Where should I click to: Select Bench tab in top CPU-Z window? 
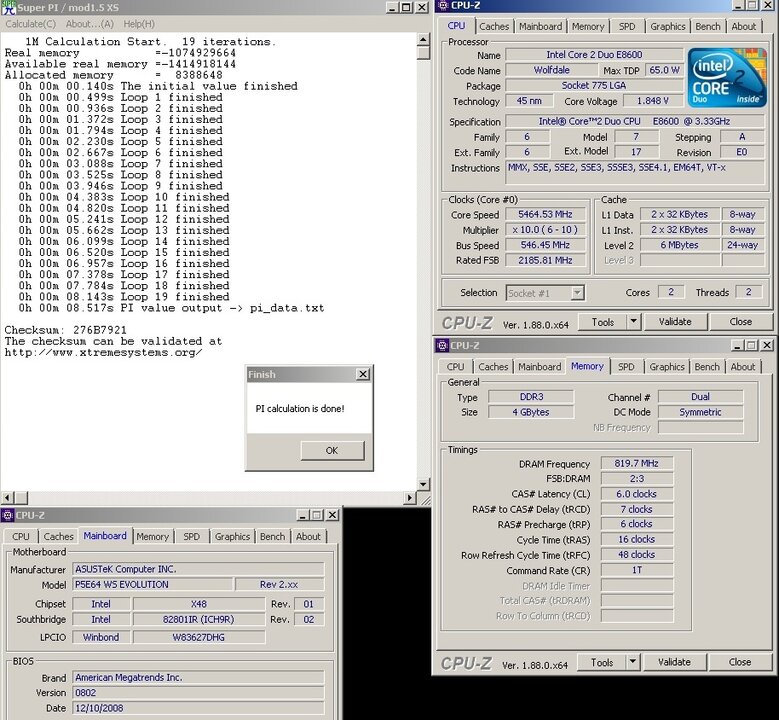(707, 26)
